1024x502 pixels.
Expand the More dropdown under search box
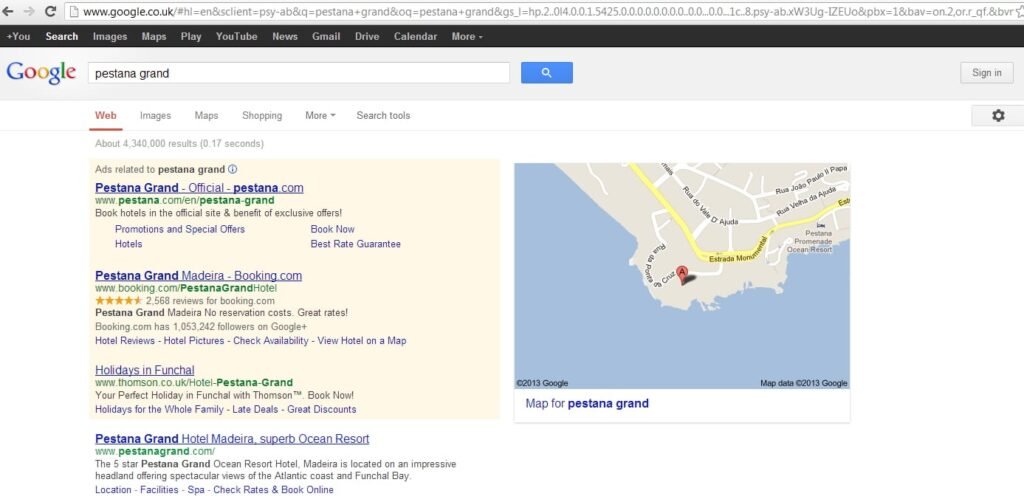(320, 116)
